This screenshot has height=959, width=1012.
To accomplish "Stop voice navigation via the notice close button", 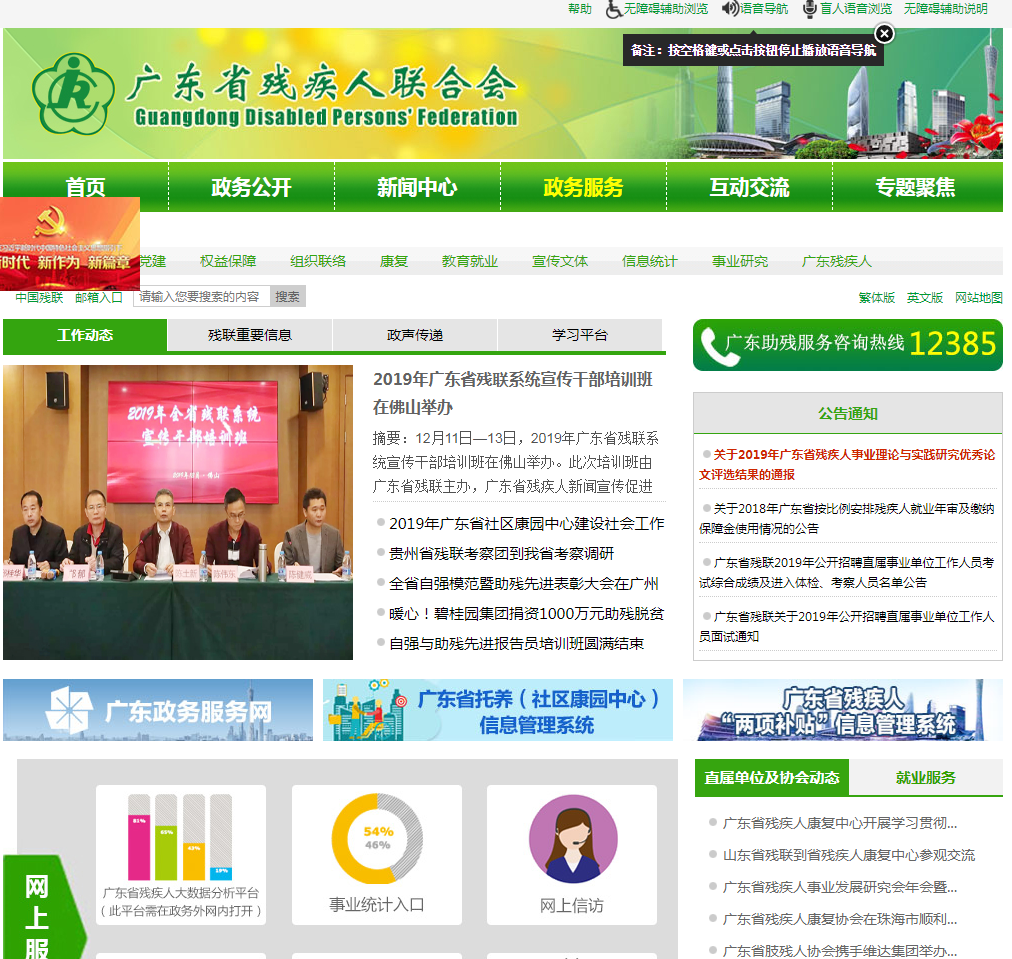I will tap(886, 35).
